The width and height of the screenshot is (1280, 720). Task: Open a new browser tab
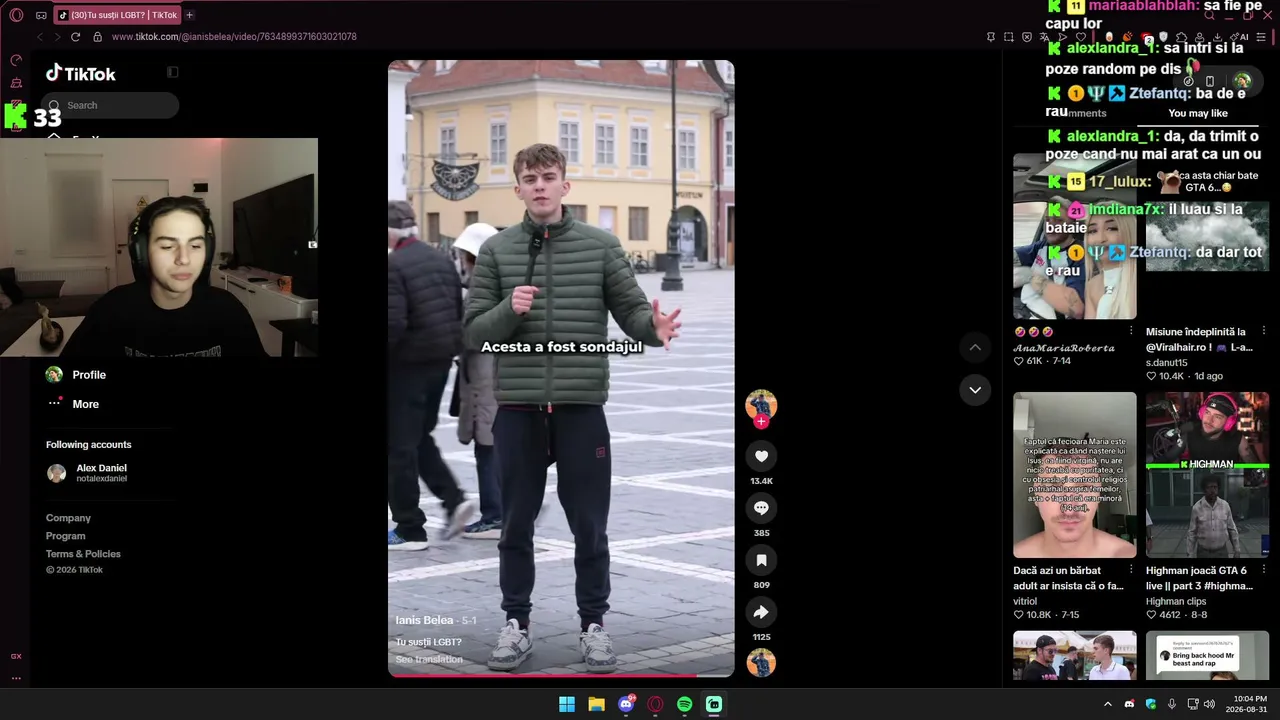click(190, 15)
